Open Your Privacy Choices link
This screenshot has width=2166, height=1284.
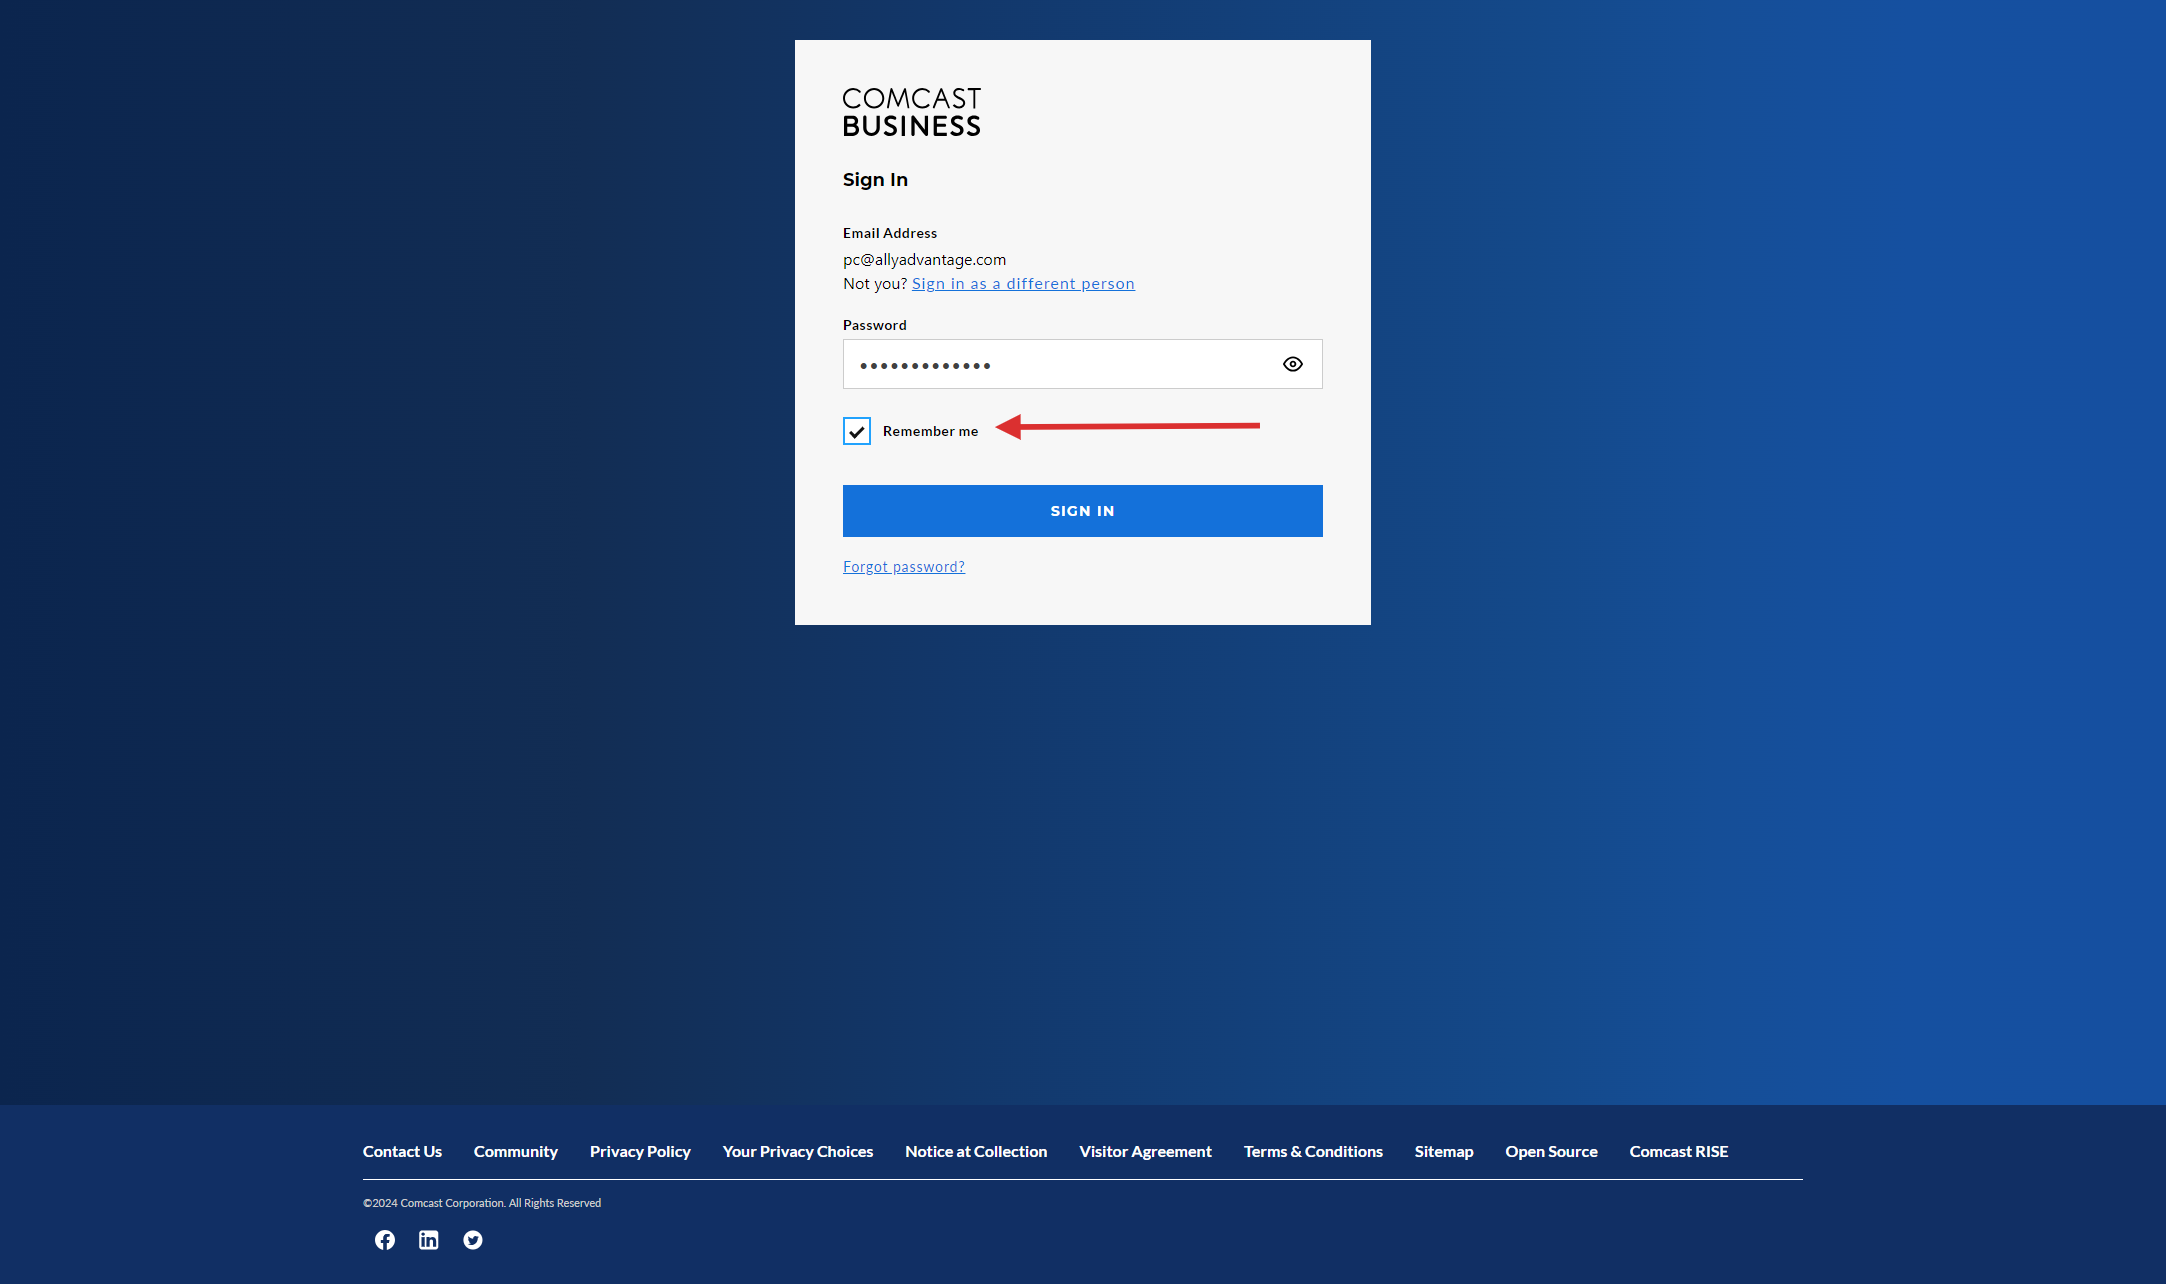tap(798, 1152)
